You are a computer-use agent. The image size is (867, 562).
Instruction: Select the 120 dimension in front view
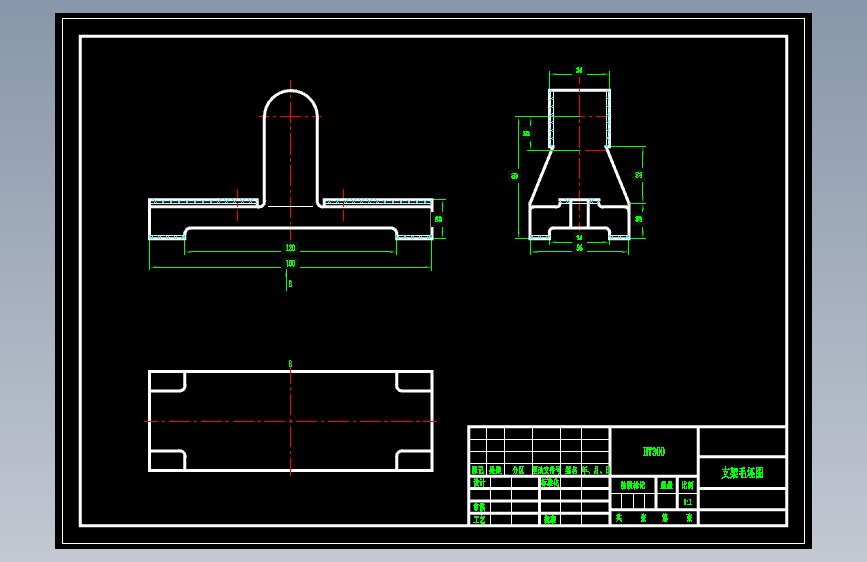click(290, 248)
